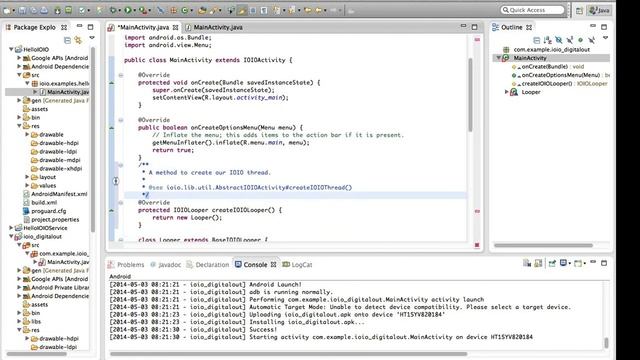The image size is (640, 360).
Task: Open the Problems tab
Action: [x=126, y=264]
